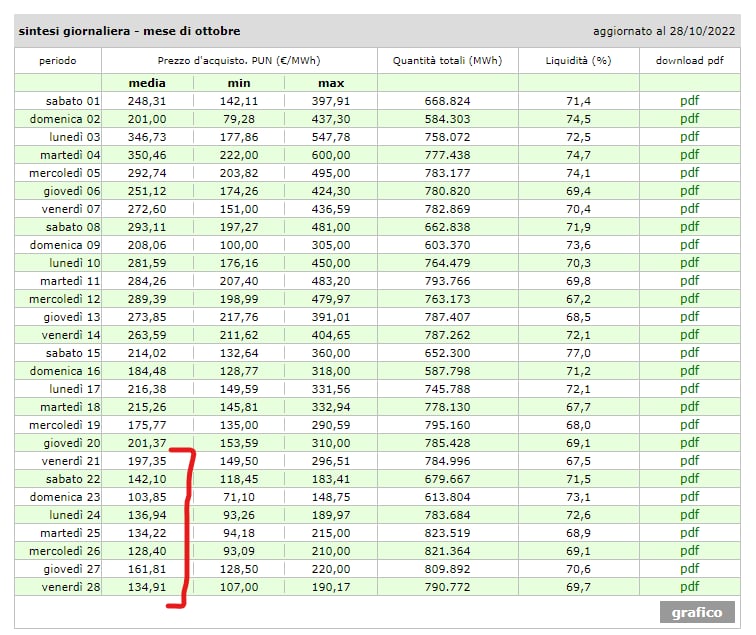756x635 pixels.
Task: Download pdf for mercoledì 05
Action: 689,173
